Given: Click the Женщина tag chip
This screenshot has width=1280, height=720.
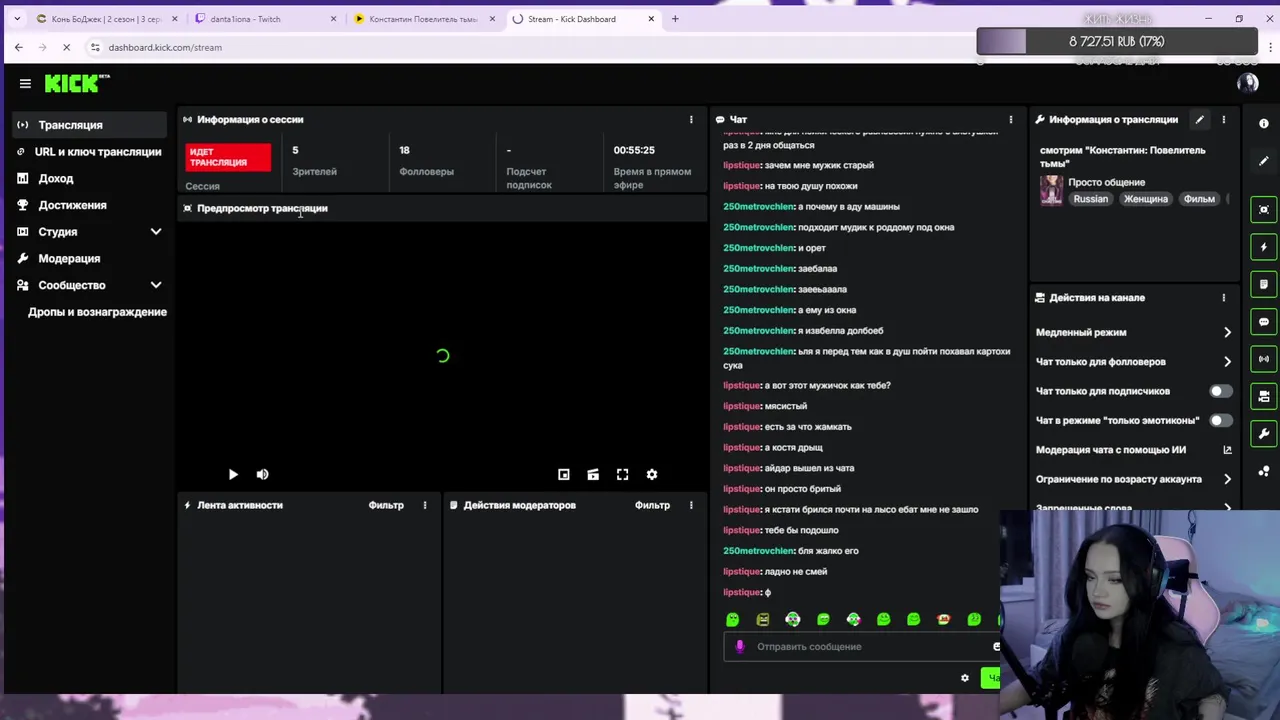Looking at the screenshot, I should click(x=1146, y=199).
